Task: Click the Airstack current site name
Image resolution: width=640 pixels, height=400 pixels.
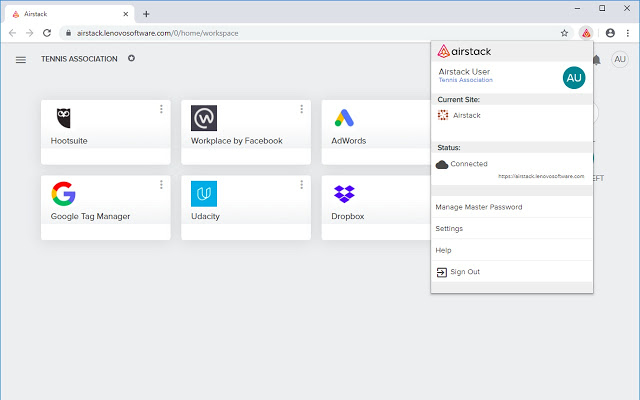Action: [x=467, y=116]
